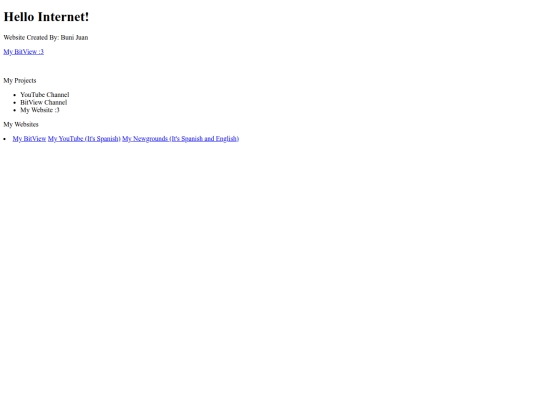Click the "Website Created By:" text
The image size is (540, 405).
pos(31,37)
